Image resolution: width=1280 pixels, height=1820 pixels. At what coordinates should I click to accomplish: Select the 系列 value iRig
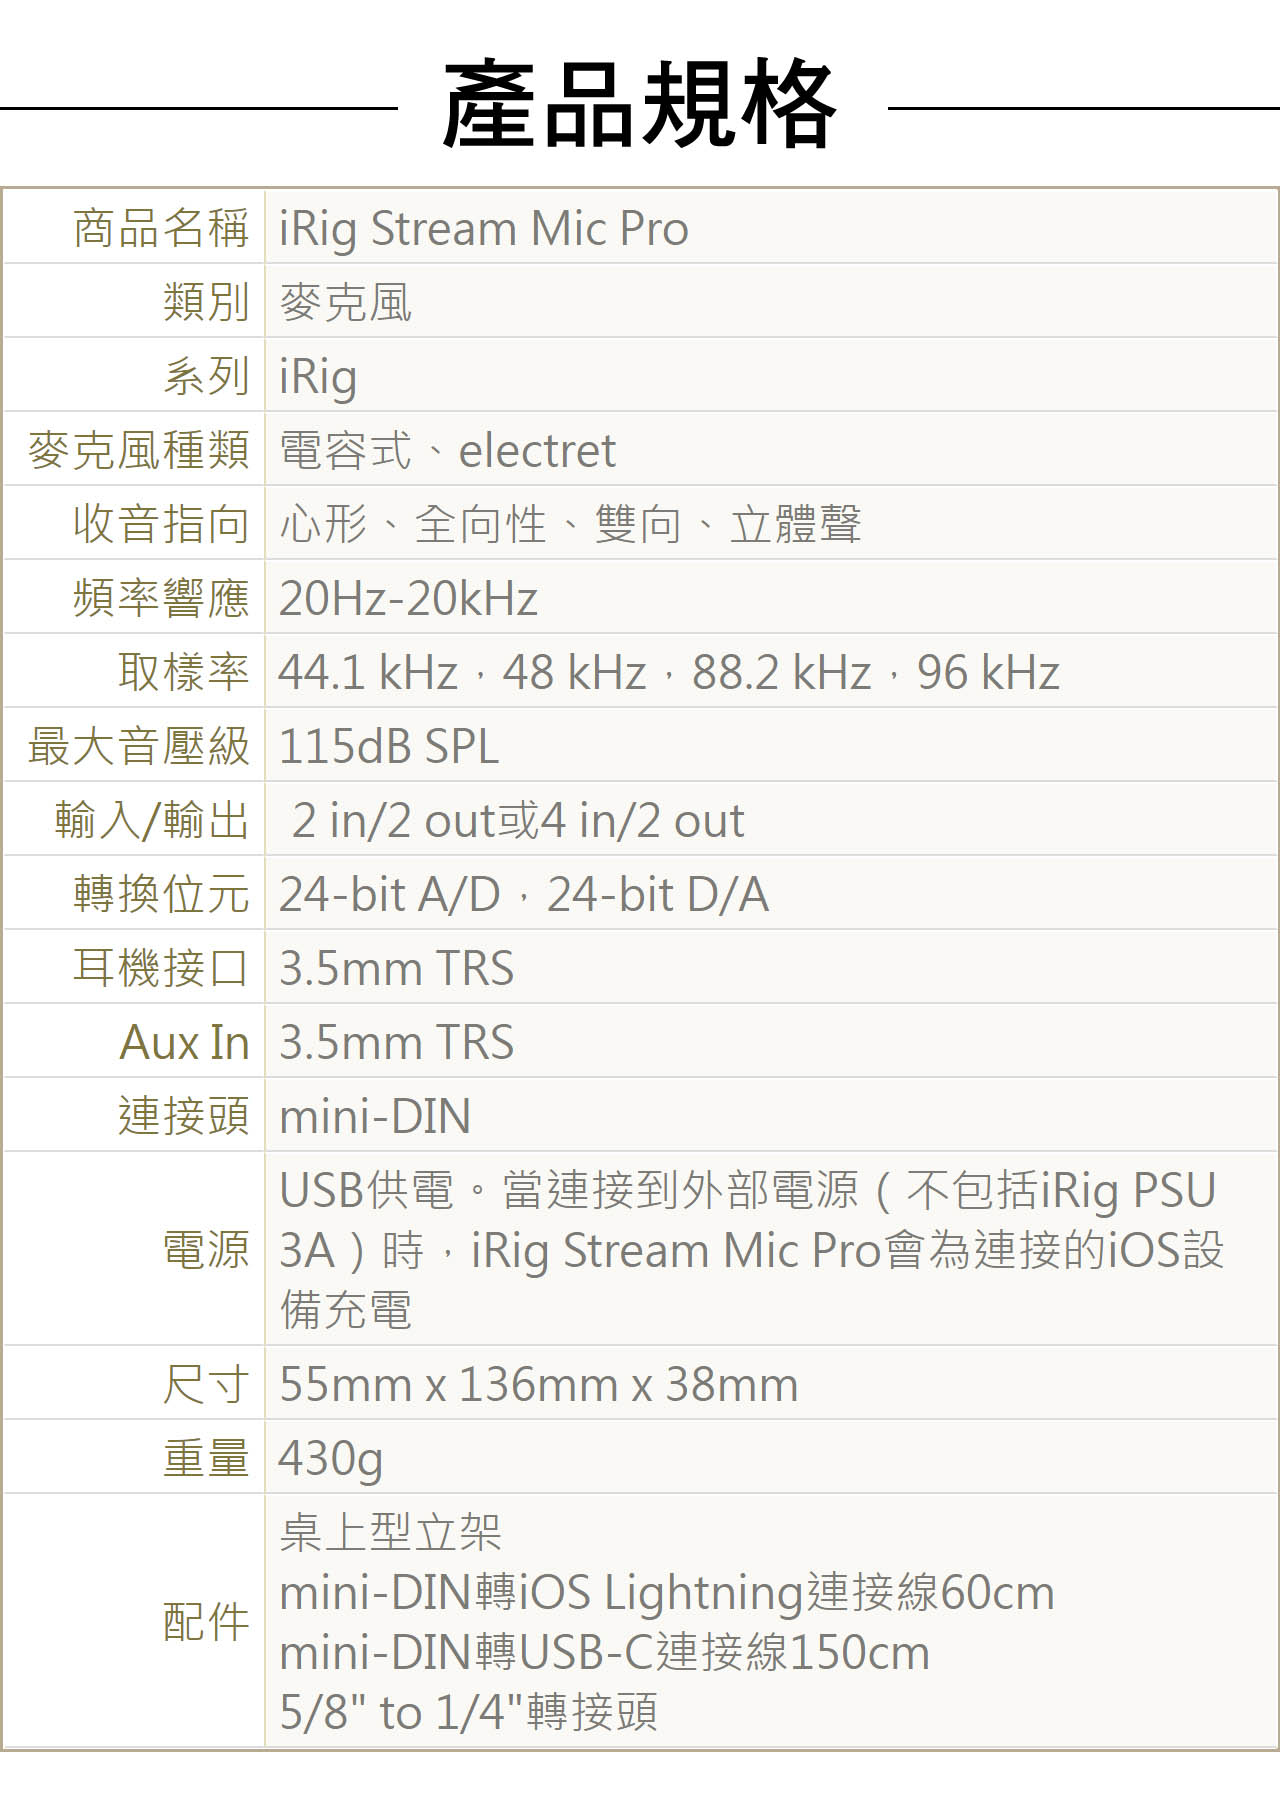click(318, 377)
